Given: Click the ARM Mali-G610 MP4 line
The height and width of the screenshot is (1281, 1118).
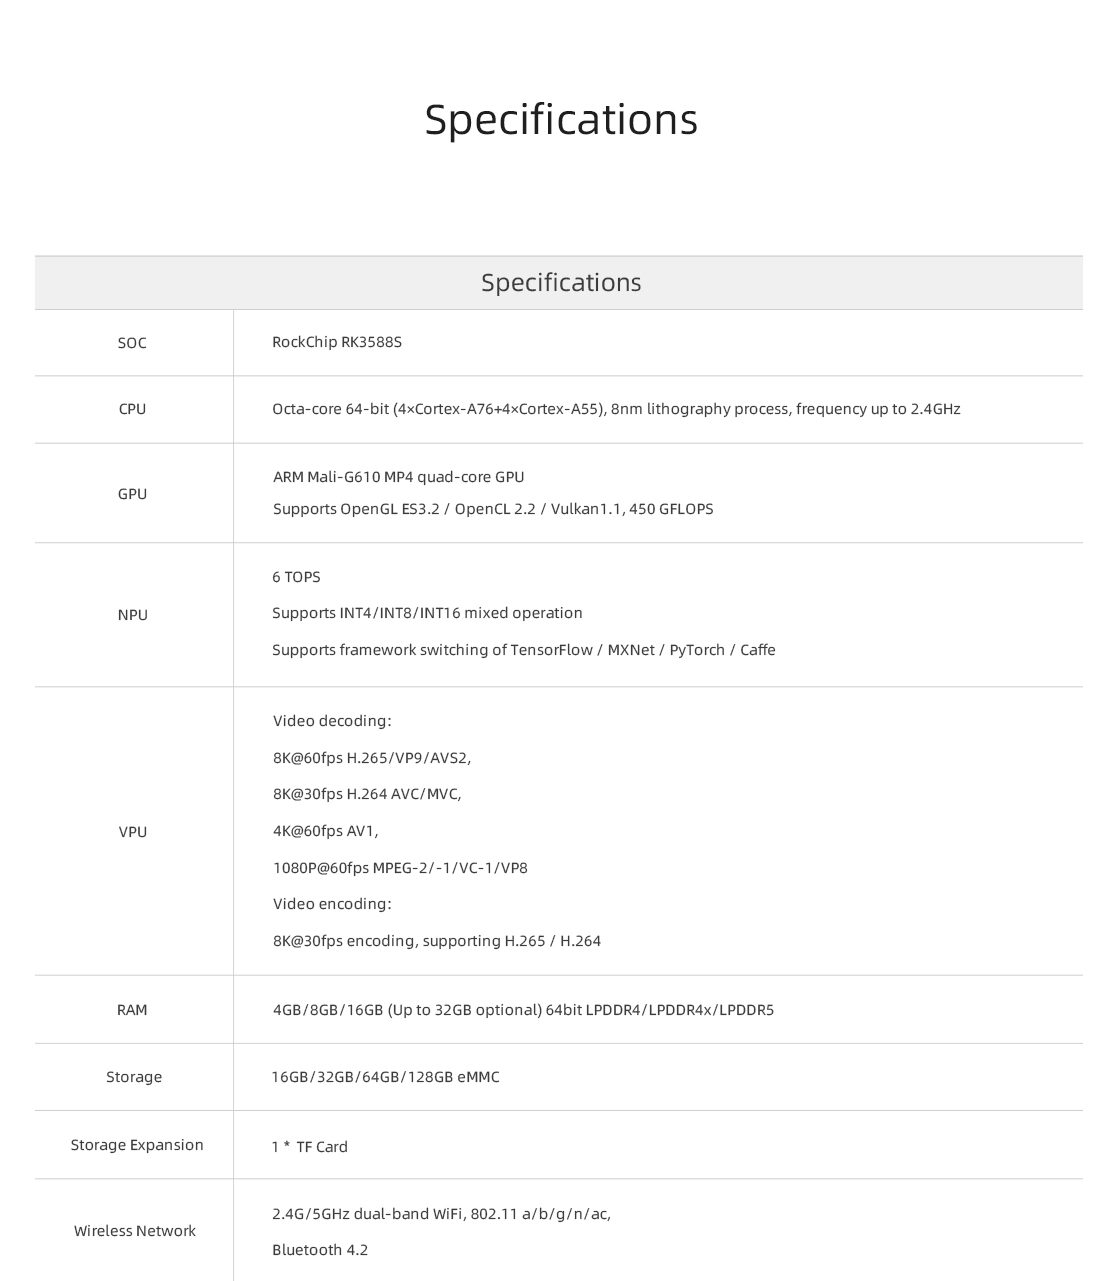Looking at the screenshot, I should coord(399,477).
